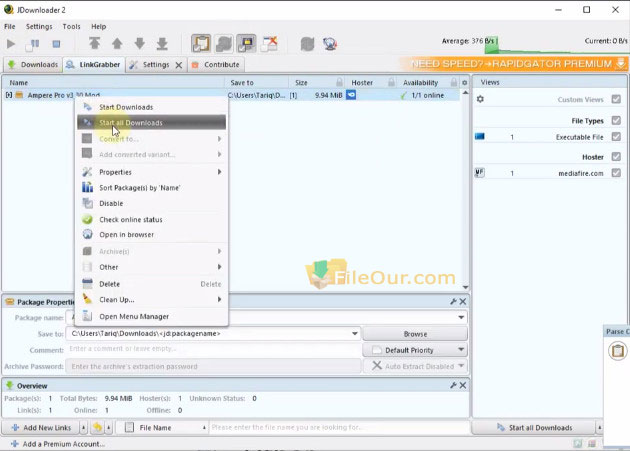The width and height of the screenshot is (630, 451).
Task: Switch to the Downloads tab
Action: pyautogui.click(x=33, y=65)
